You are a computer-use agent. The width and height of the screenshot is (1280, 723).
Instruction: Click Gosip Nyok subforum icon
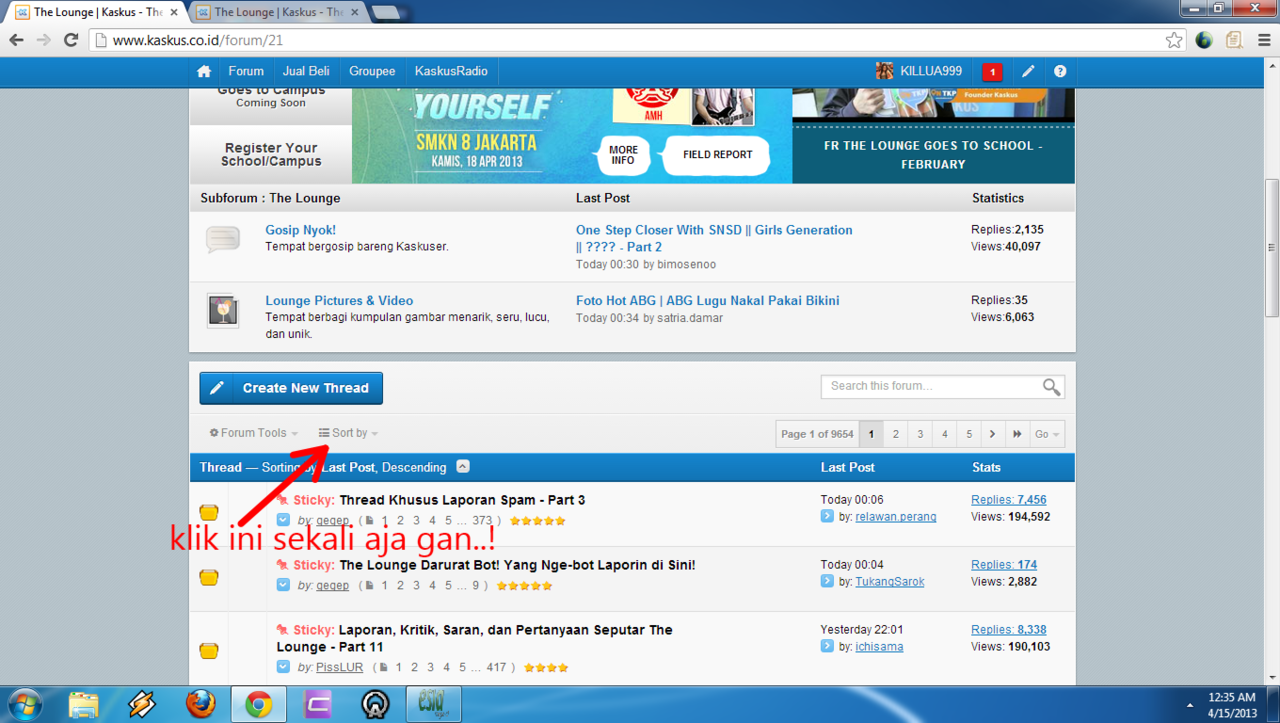point(223,239)
